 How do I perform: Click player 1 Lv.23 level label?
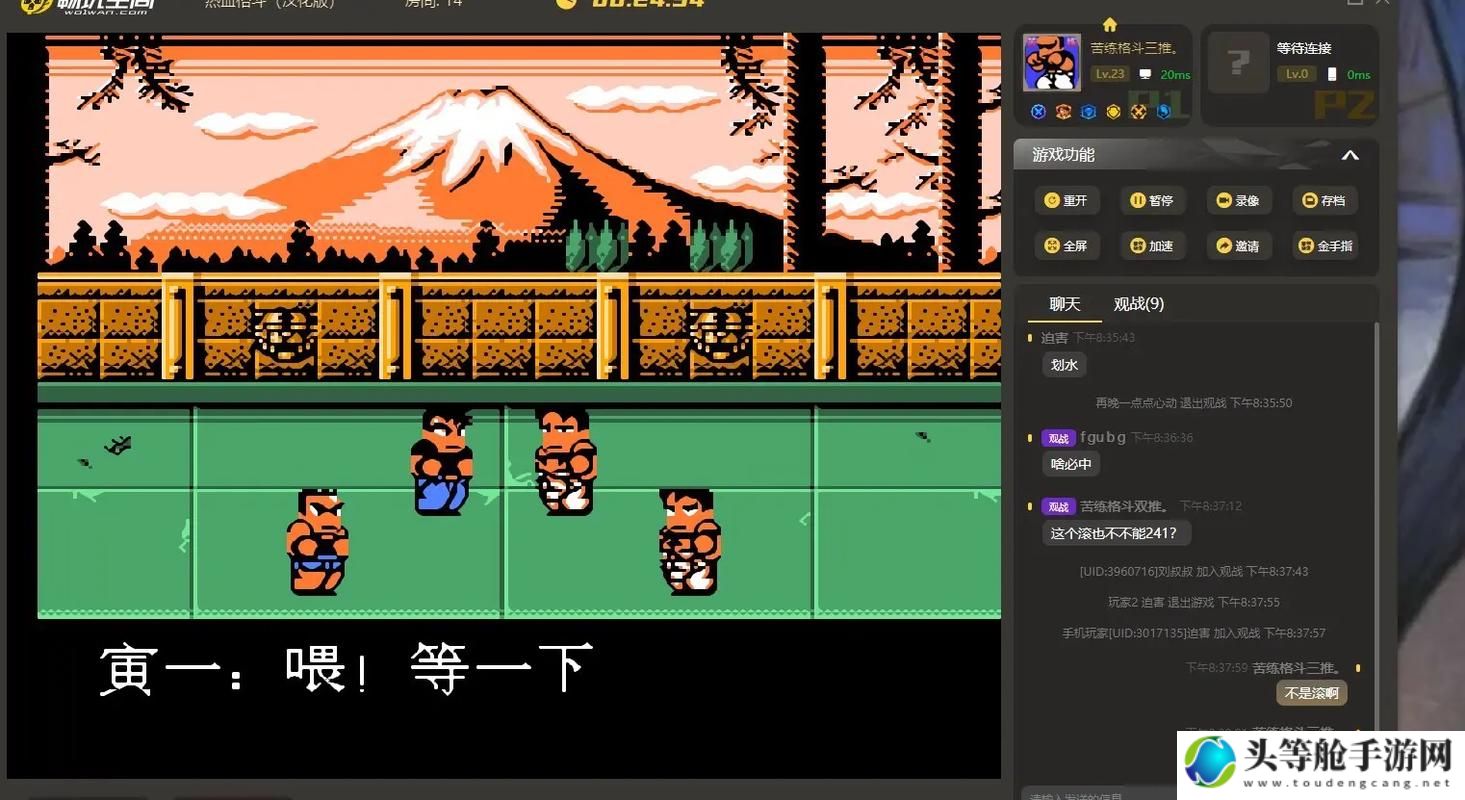click(1110, 74)
